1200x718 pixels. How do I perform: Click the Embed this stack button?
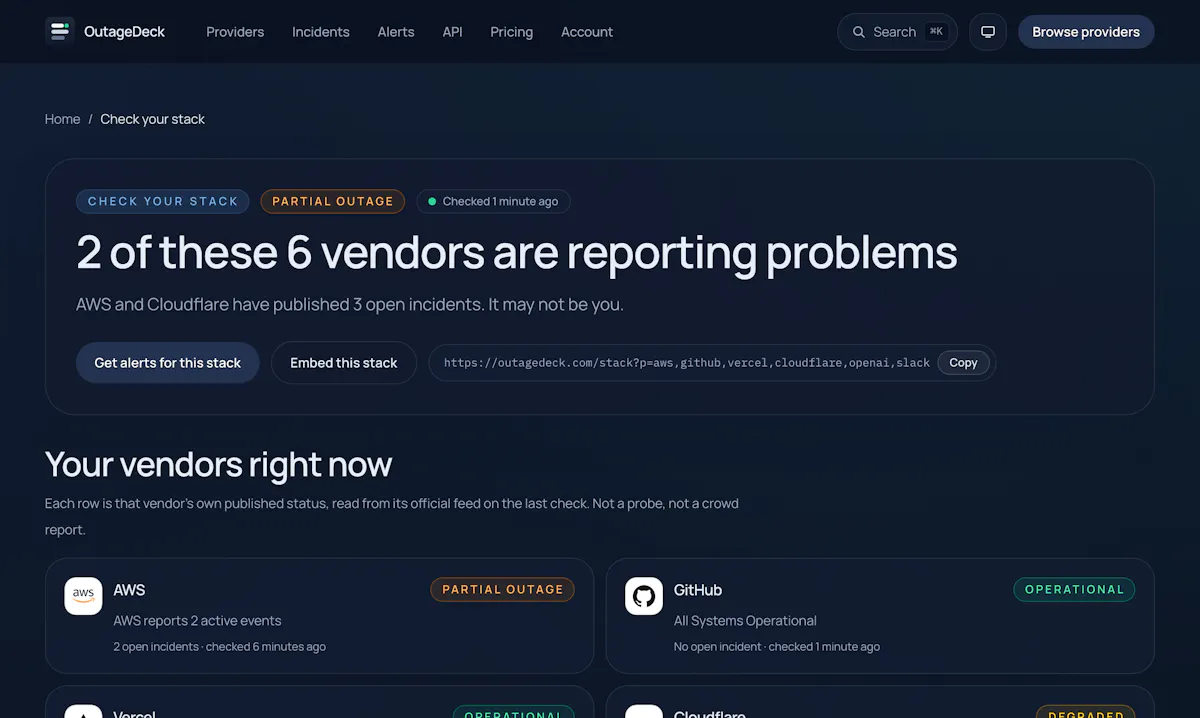click(344, 363)
